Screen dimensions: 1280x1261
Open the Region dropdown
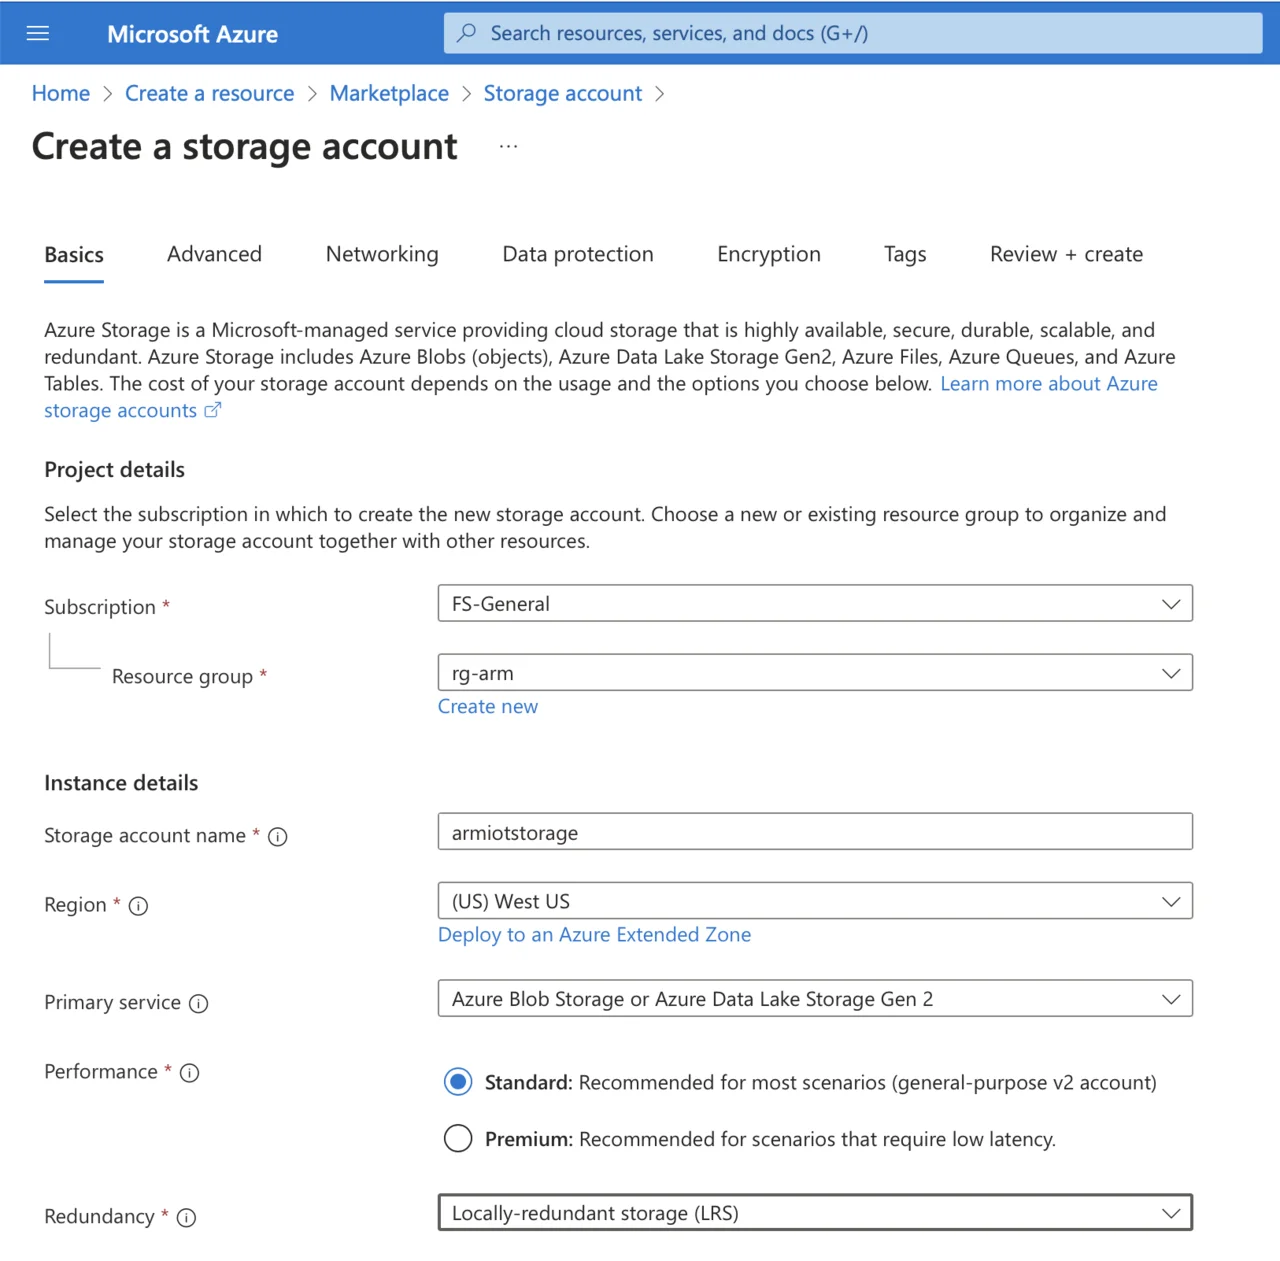point(814,901)
